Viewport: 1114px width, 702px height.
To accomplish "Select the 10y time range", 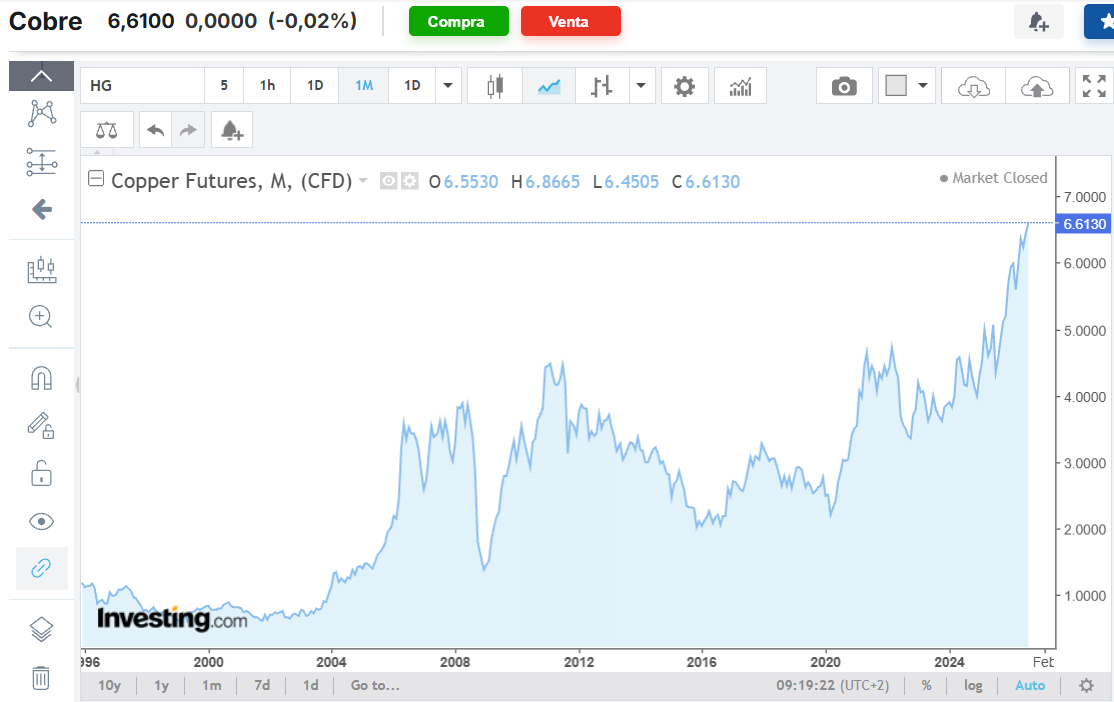I will coord(109,686).
